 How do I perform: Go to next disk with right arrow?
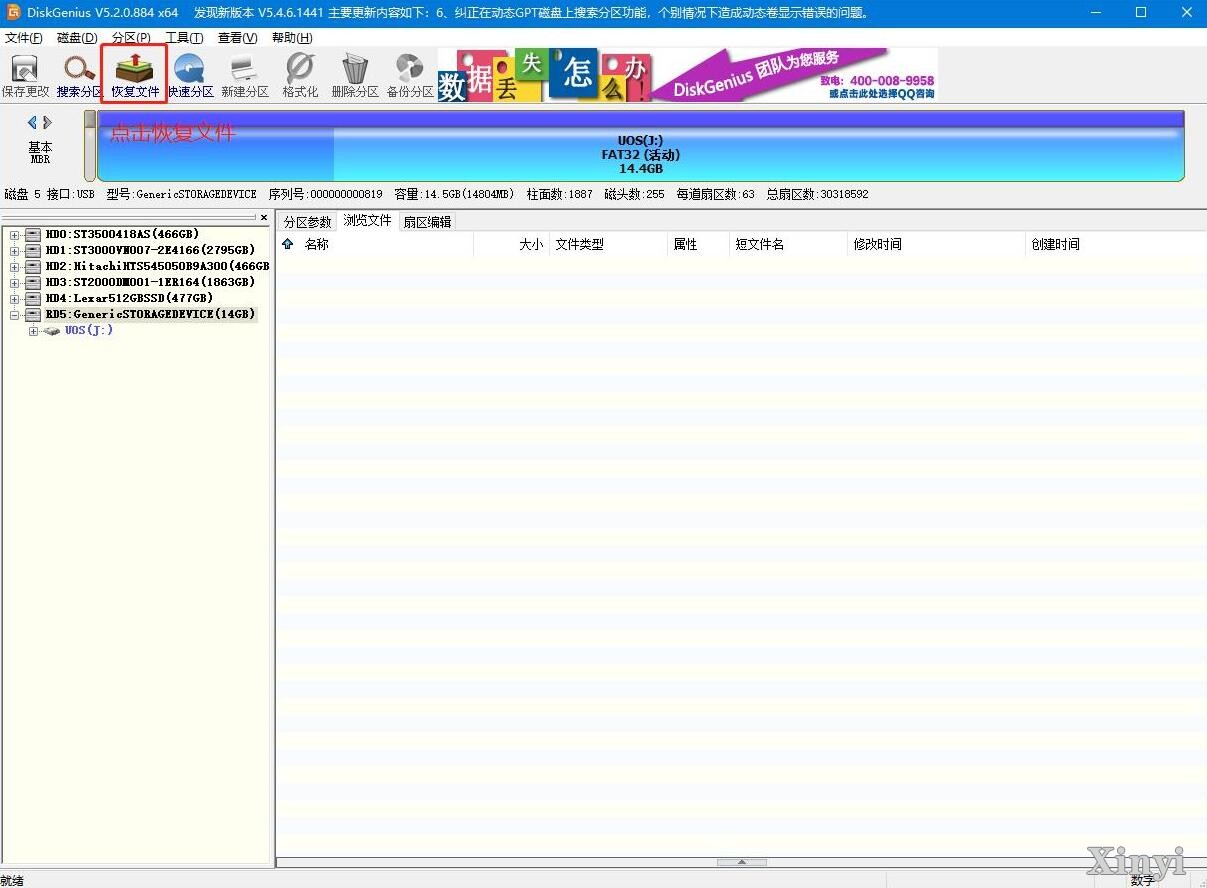(x=47, y=122)
